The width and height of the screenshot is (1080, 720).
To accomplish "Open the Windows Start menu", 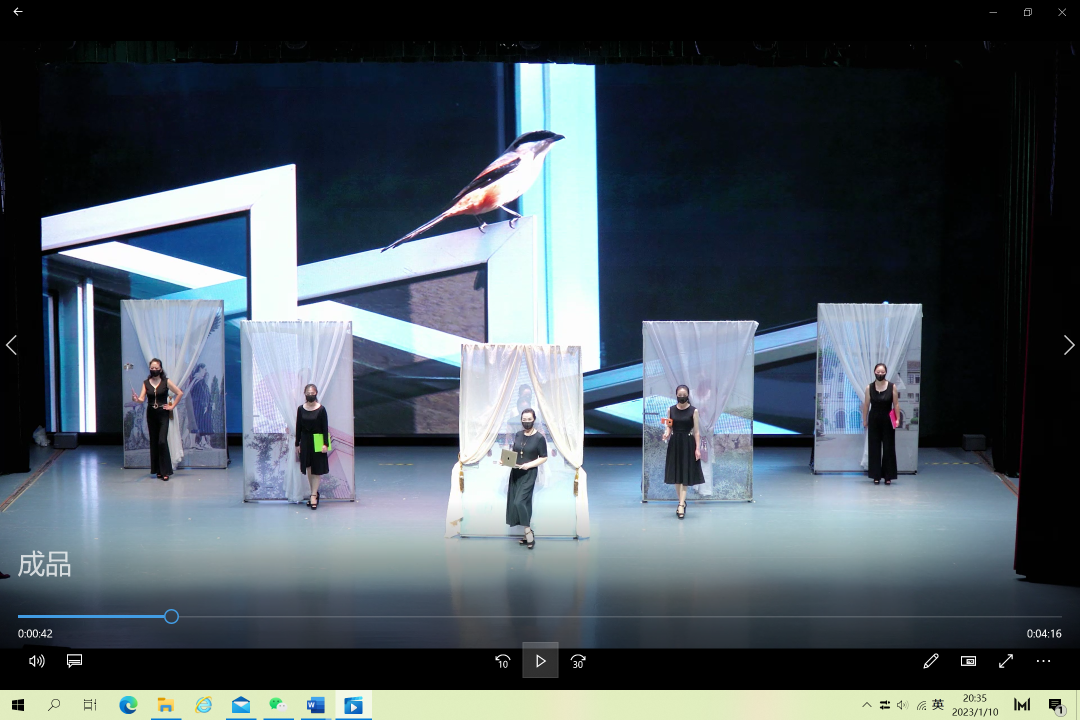I will [18, 705].
